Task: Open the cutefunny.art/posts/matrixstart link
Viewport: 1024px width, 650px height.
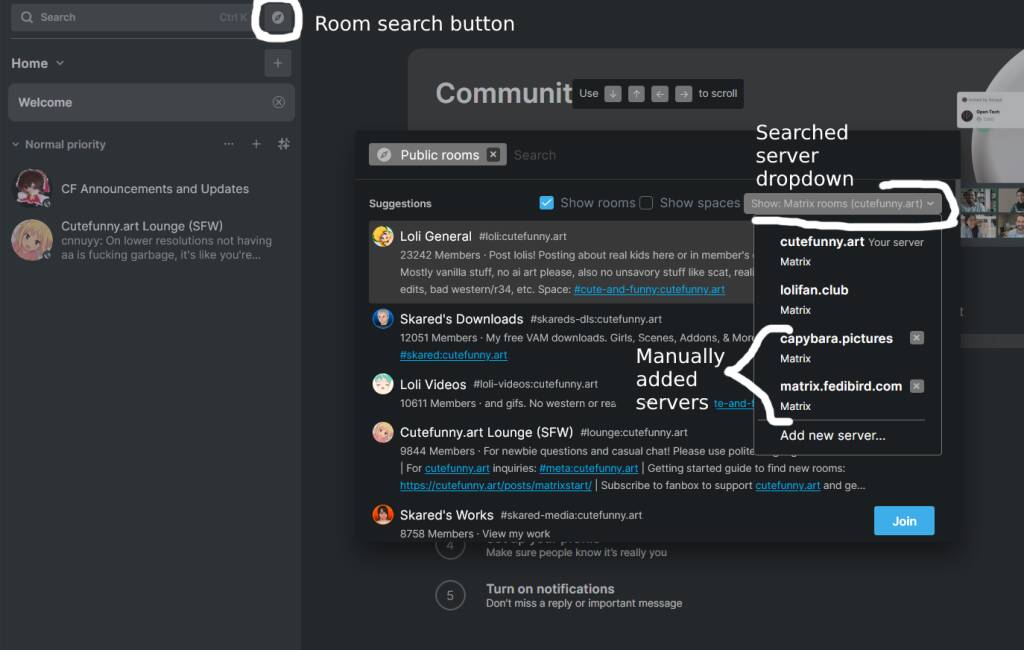Action: pos(496,485)
